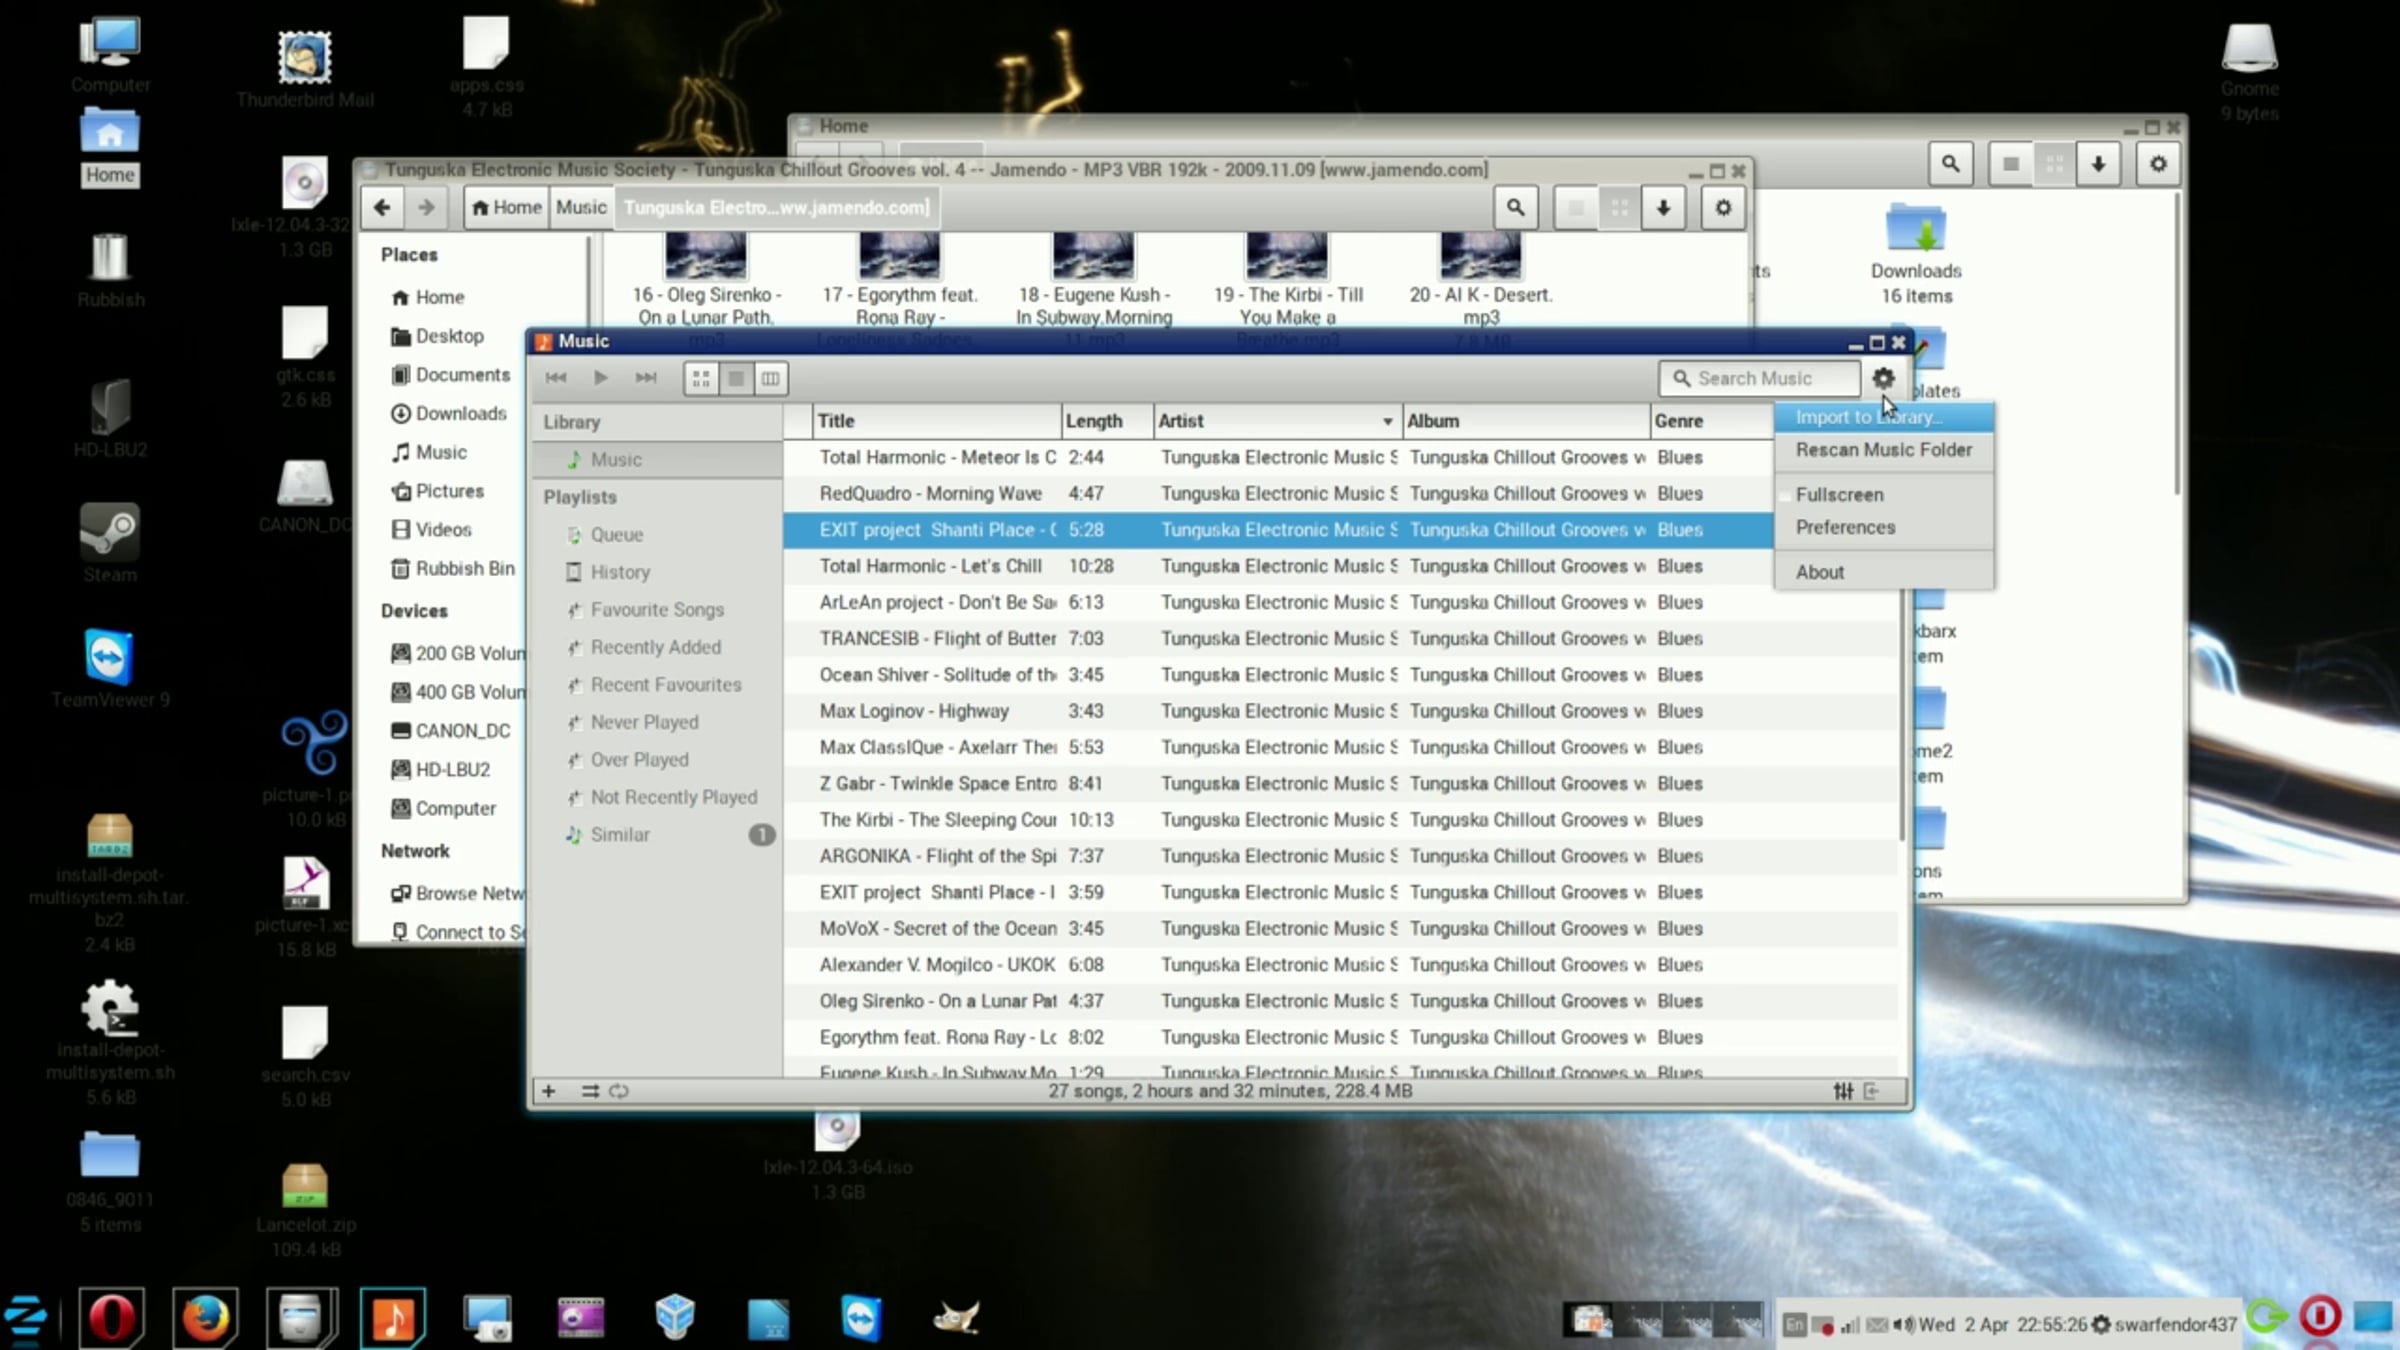Open the Music player settings gear menu
Viewport: 2400px width, 1350px height.
point(1883,378)
